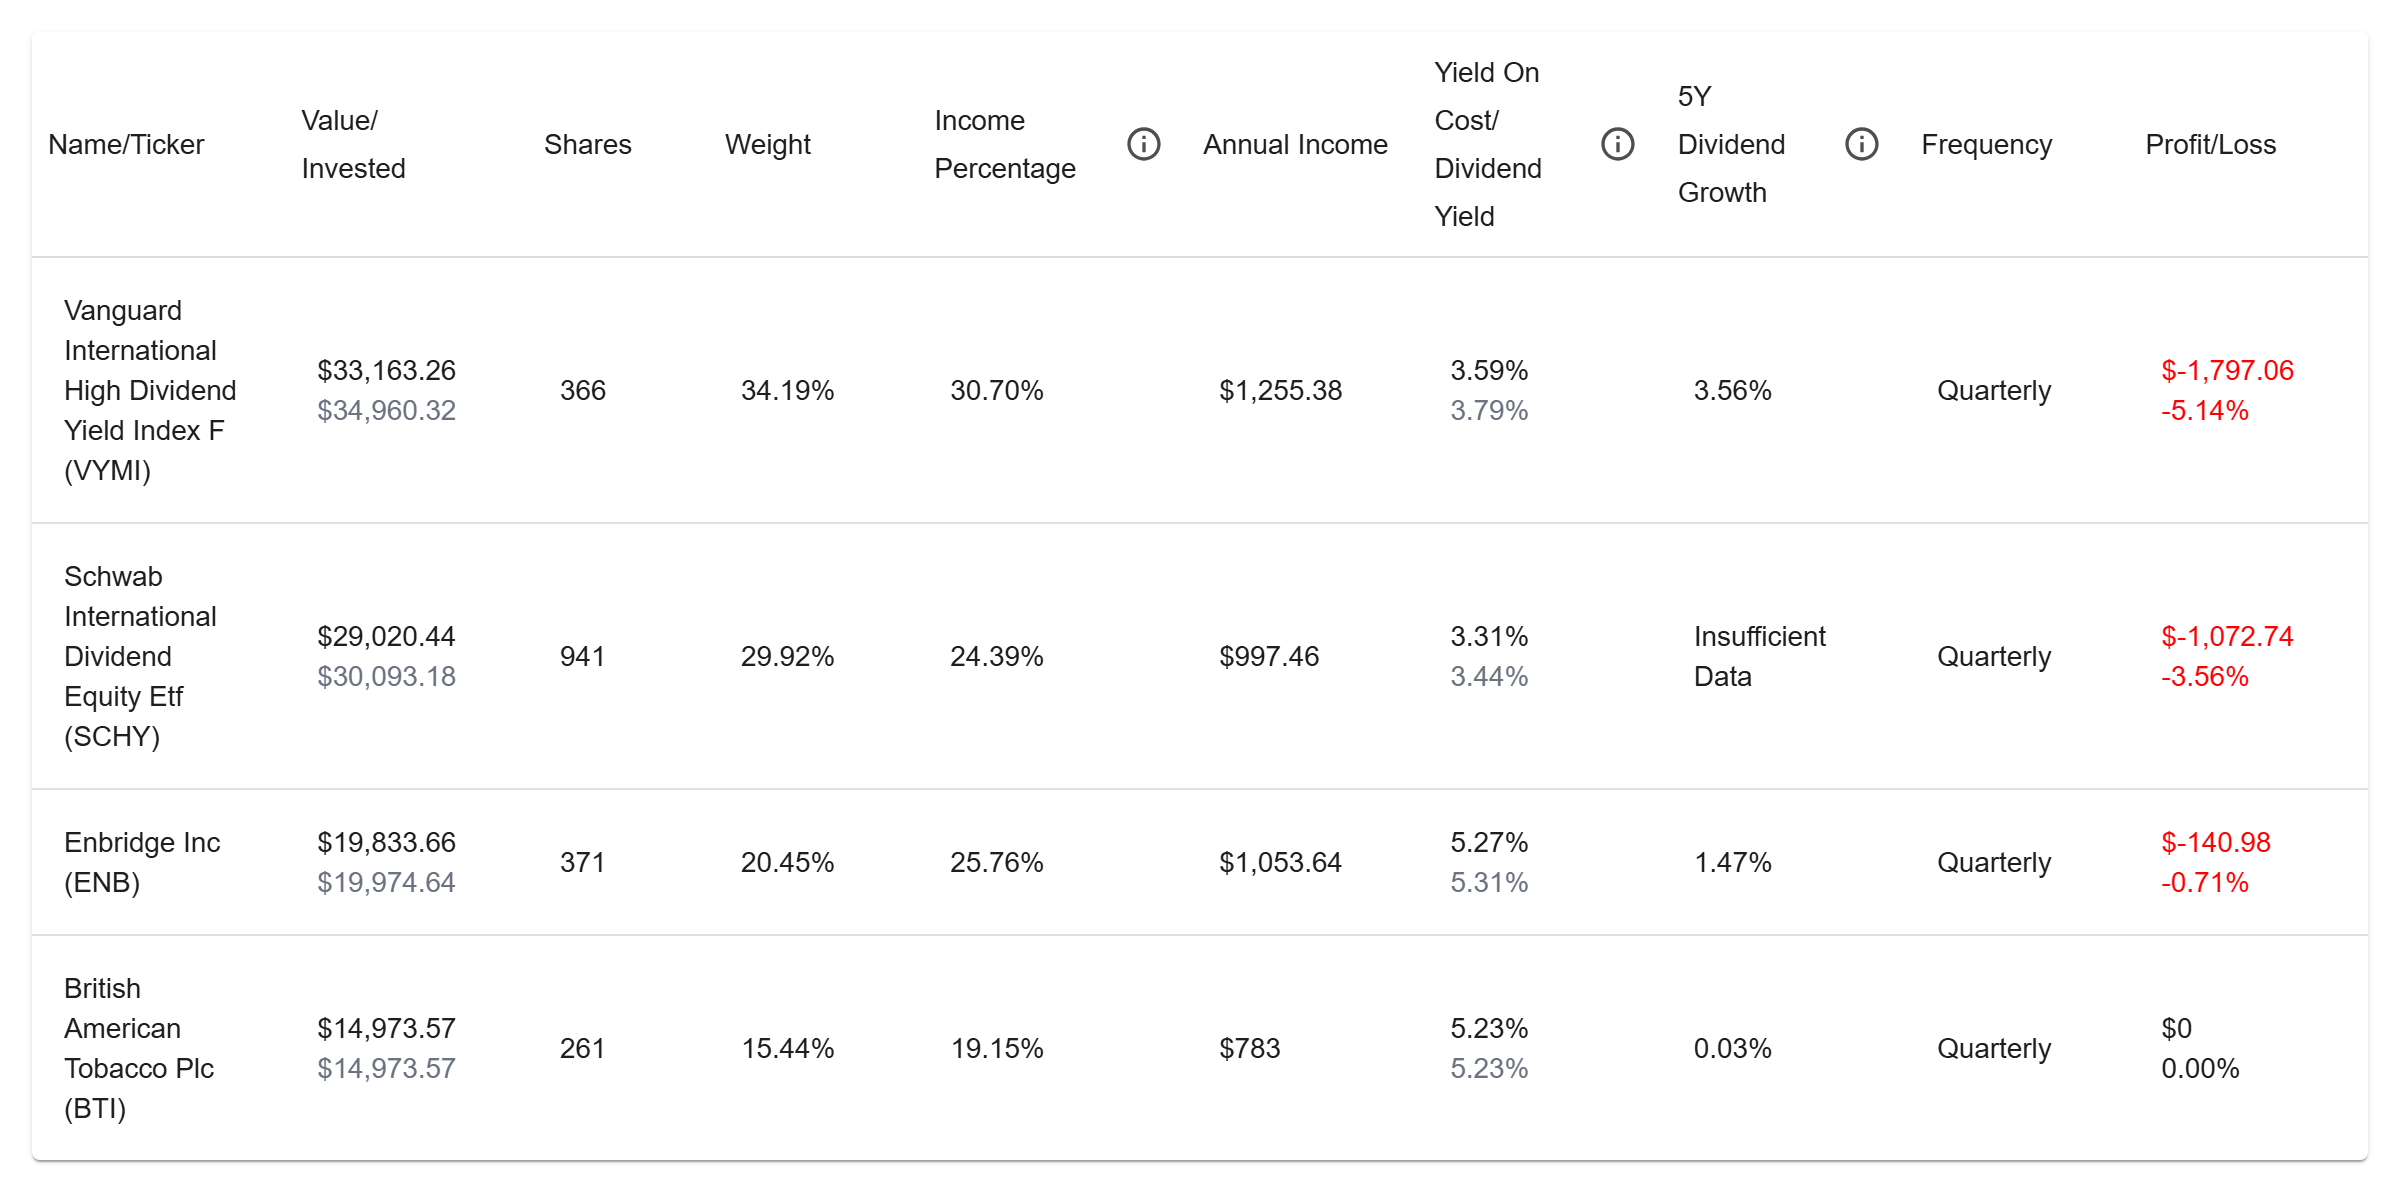2400x1192 pixels.
Task: Click the Income Percentage column header
Action: [x=1004, y=144]
